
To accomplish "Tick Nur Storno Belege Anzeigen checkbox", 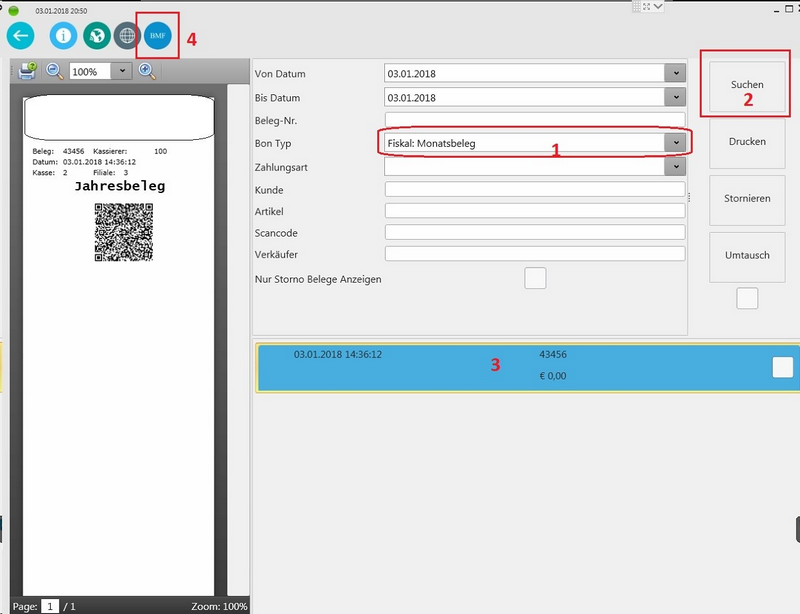I will click(535, 278).
